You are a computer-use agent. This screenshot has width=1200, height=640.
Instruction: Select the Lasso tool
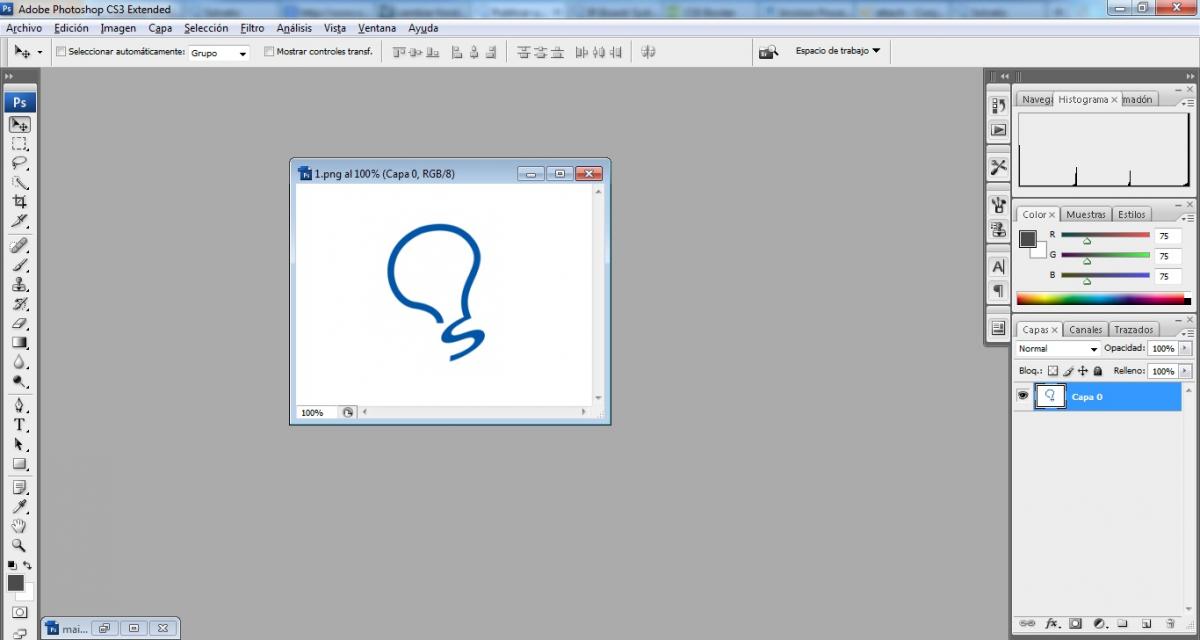[19, 163]
